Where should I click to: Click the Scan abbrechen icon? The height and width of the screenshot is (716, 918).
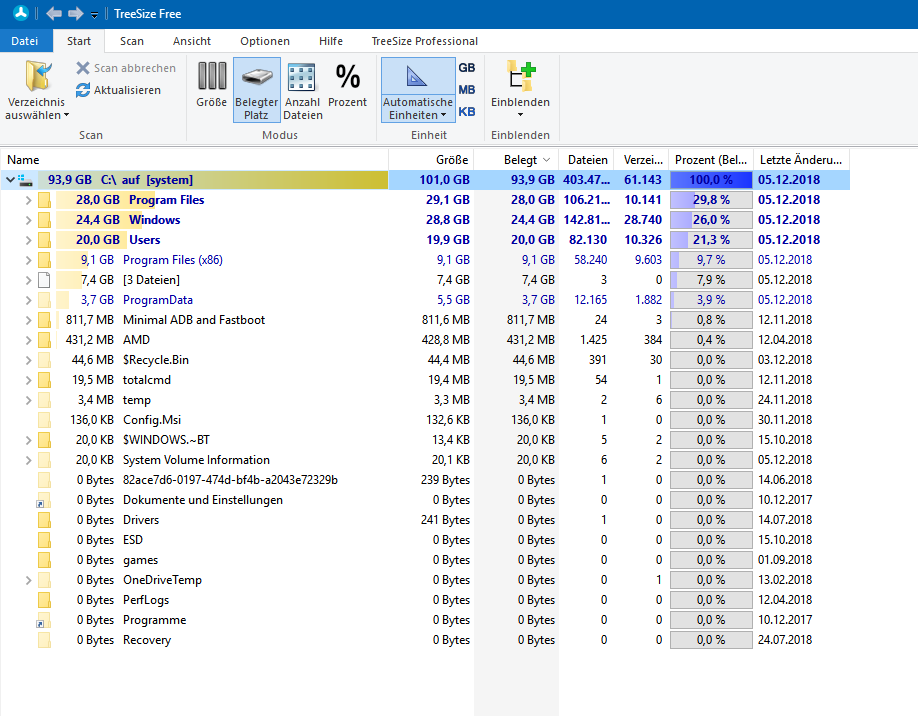(x=84, y=68)
